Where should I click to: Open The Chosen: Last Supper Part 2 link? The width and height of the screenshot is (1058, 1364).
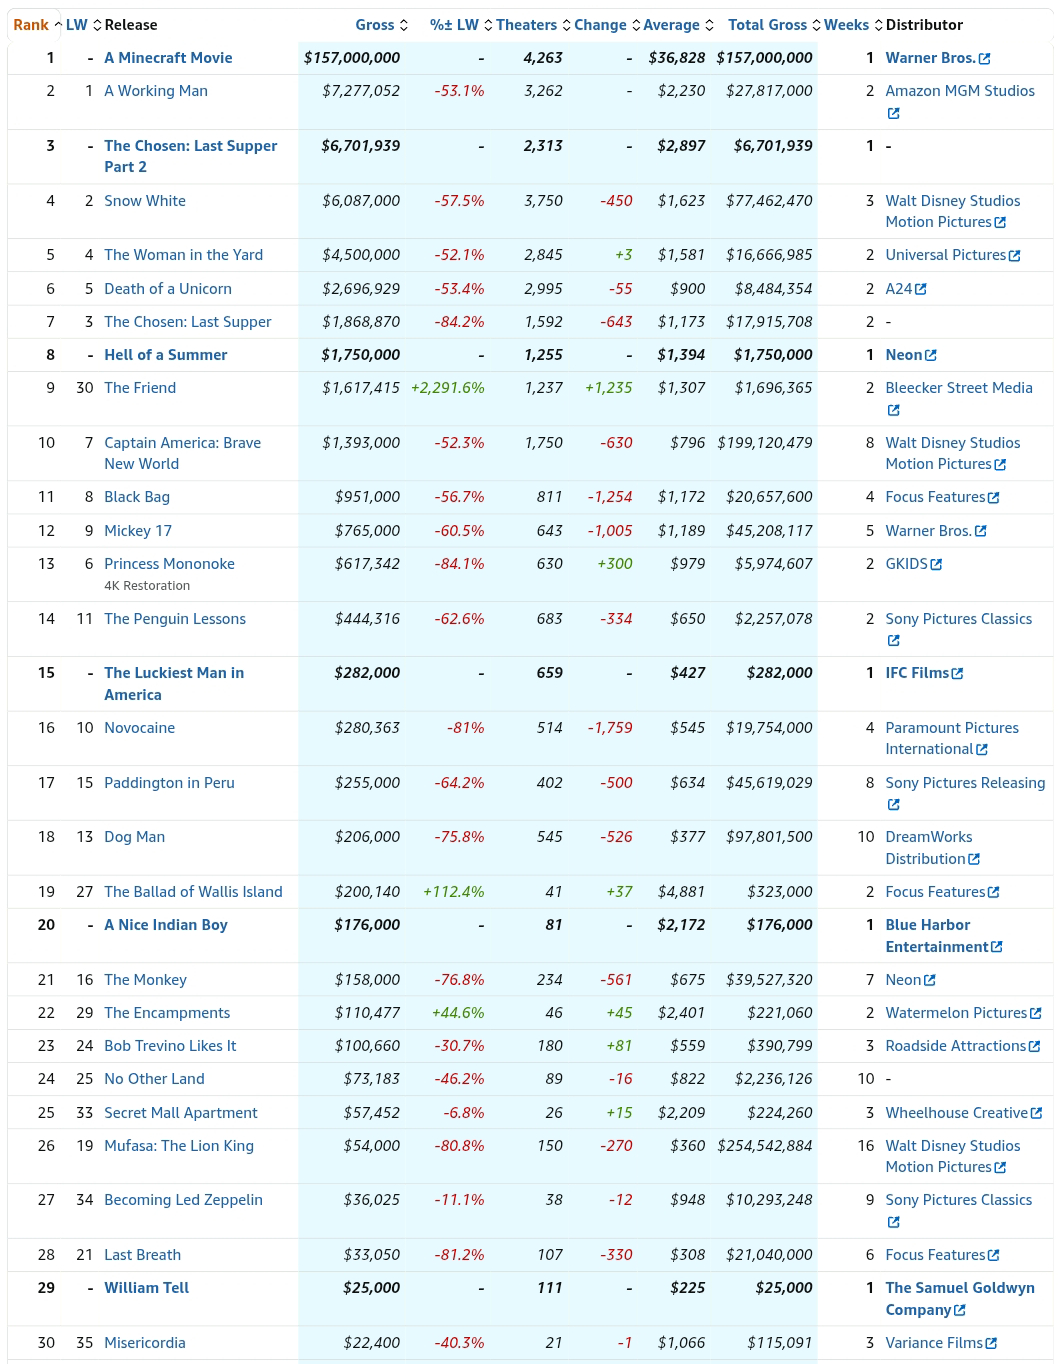coord(191,156)
